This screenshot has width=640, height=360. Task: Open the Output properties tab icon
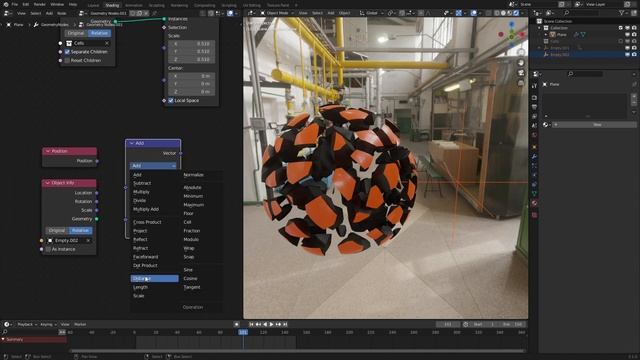534,107
